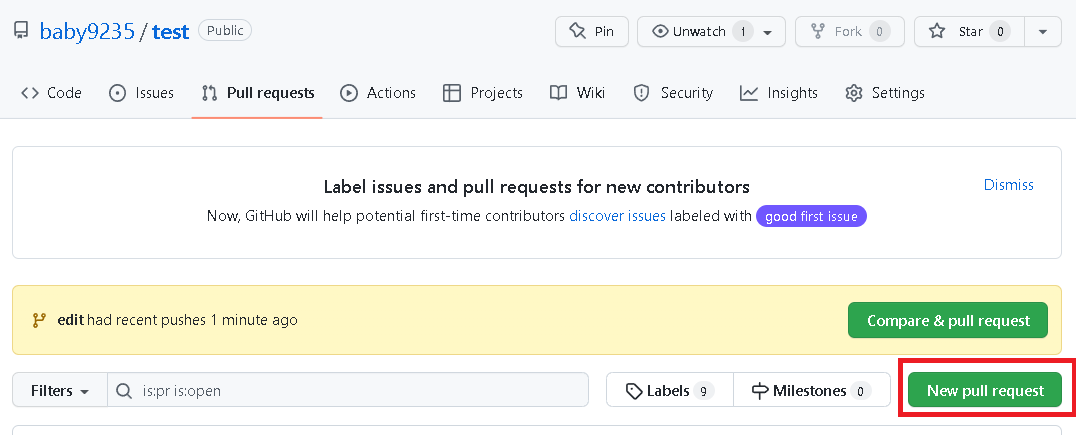
Task: Dismiss the new contributors banner
Action: (x=1008, y=185)
